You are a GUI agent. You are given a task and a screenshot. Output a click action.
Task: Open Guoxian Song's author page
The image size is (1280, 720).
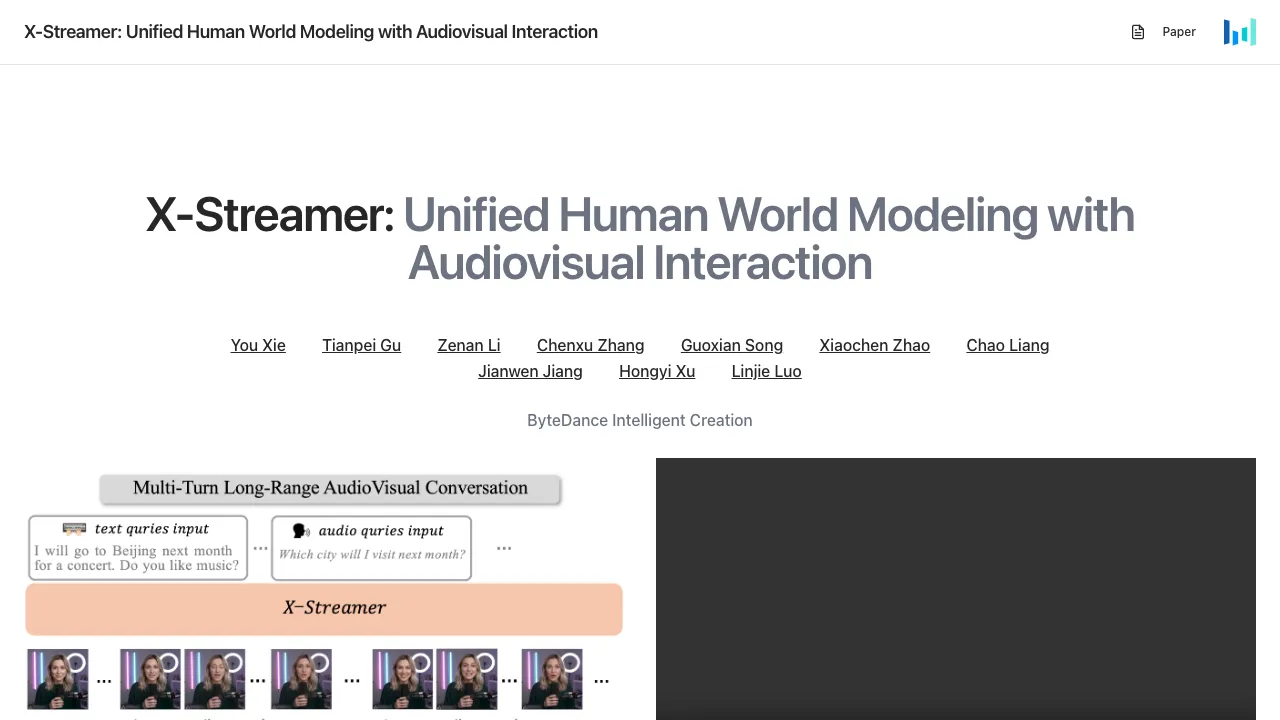731,345
